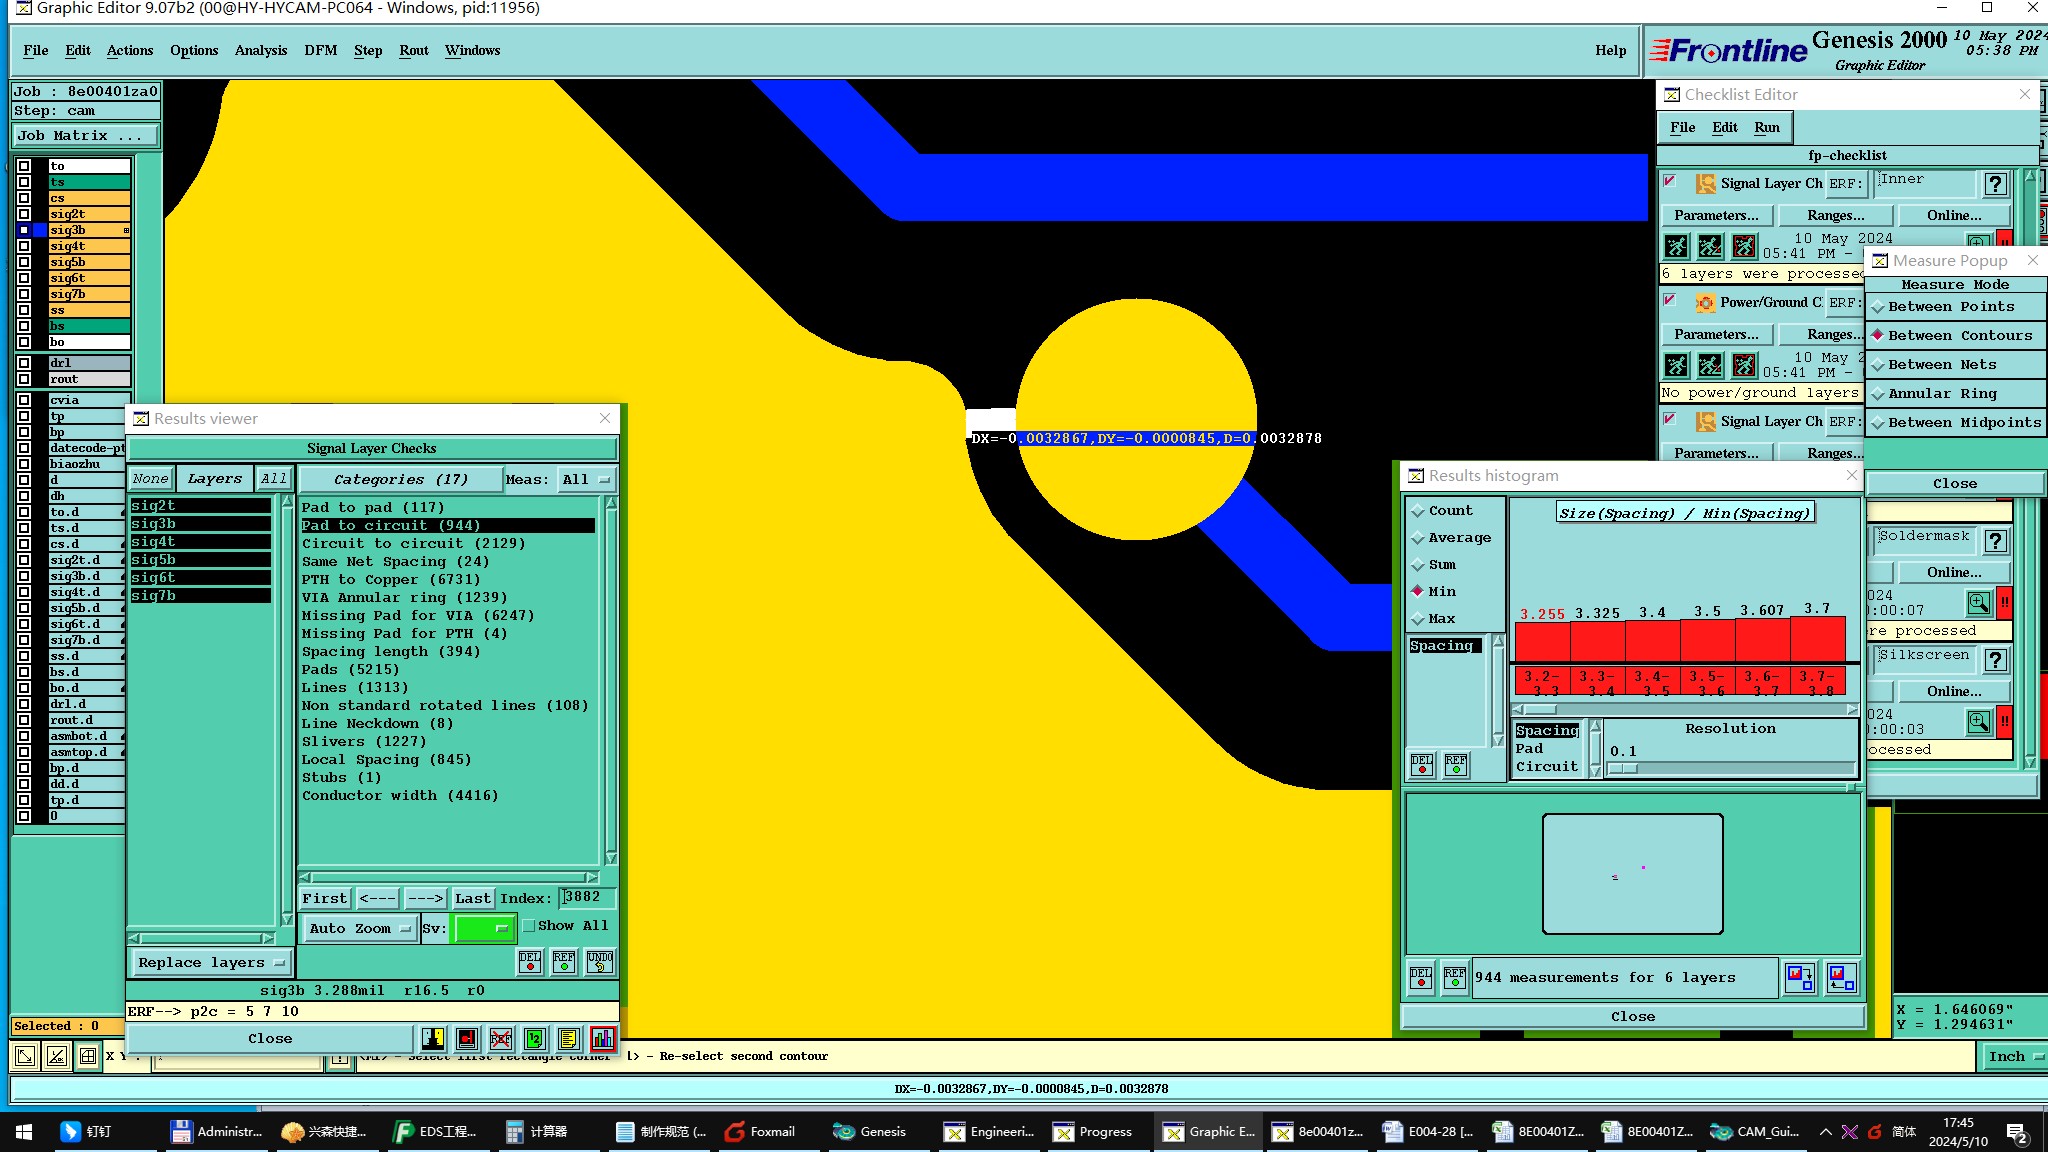Click the UNDO icon in Results viewer
This screenshot has width=2048, height=1152.
point(599,961)
